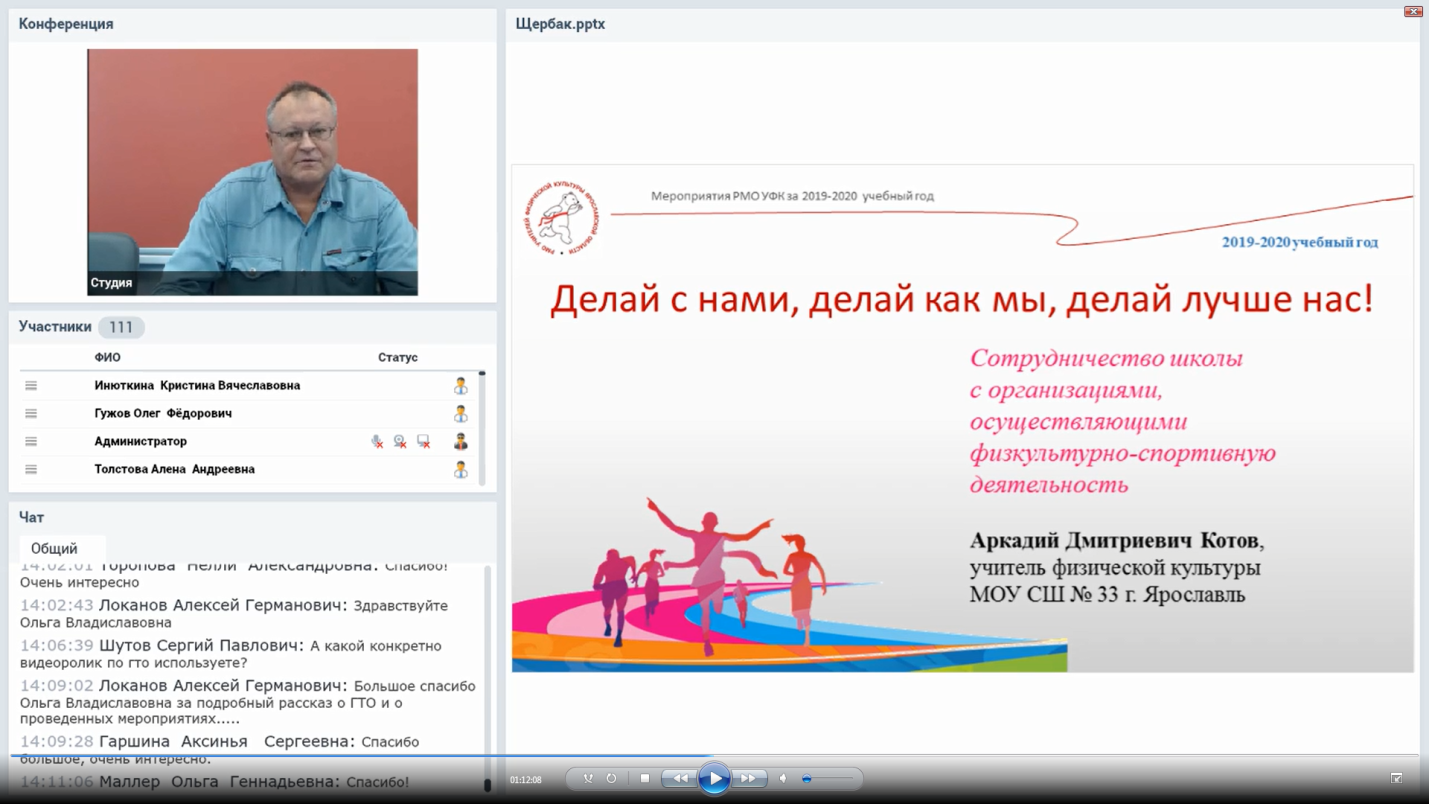Viewport: 1429px width, 804px height.
Task: Click the Щербак.pptx presentation title
Action: coord(560,24)
